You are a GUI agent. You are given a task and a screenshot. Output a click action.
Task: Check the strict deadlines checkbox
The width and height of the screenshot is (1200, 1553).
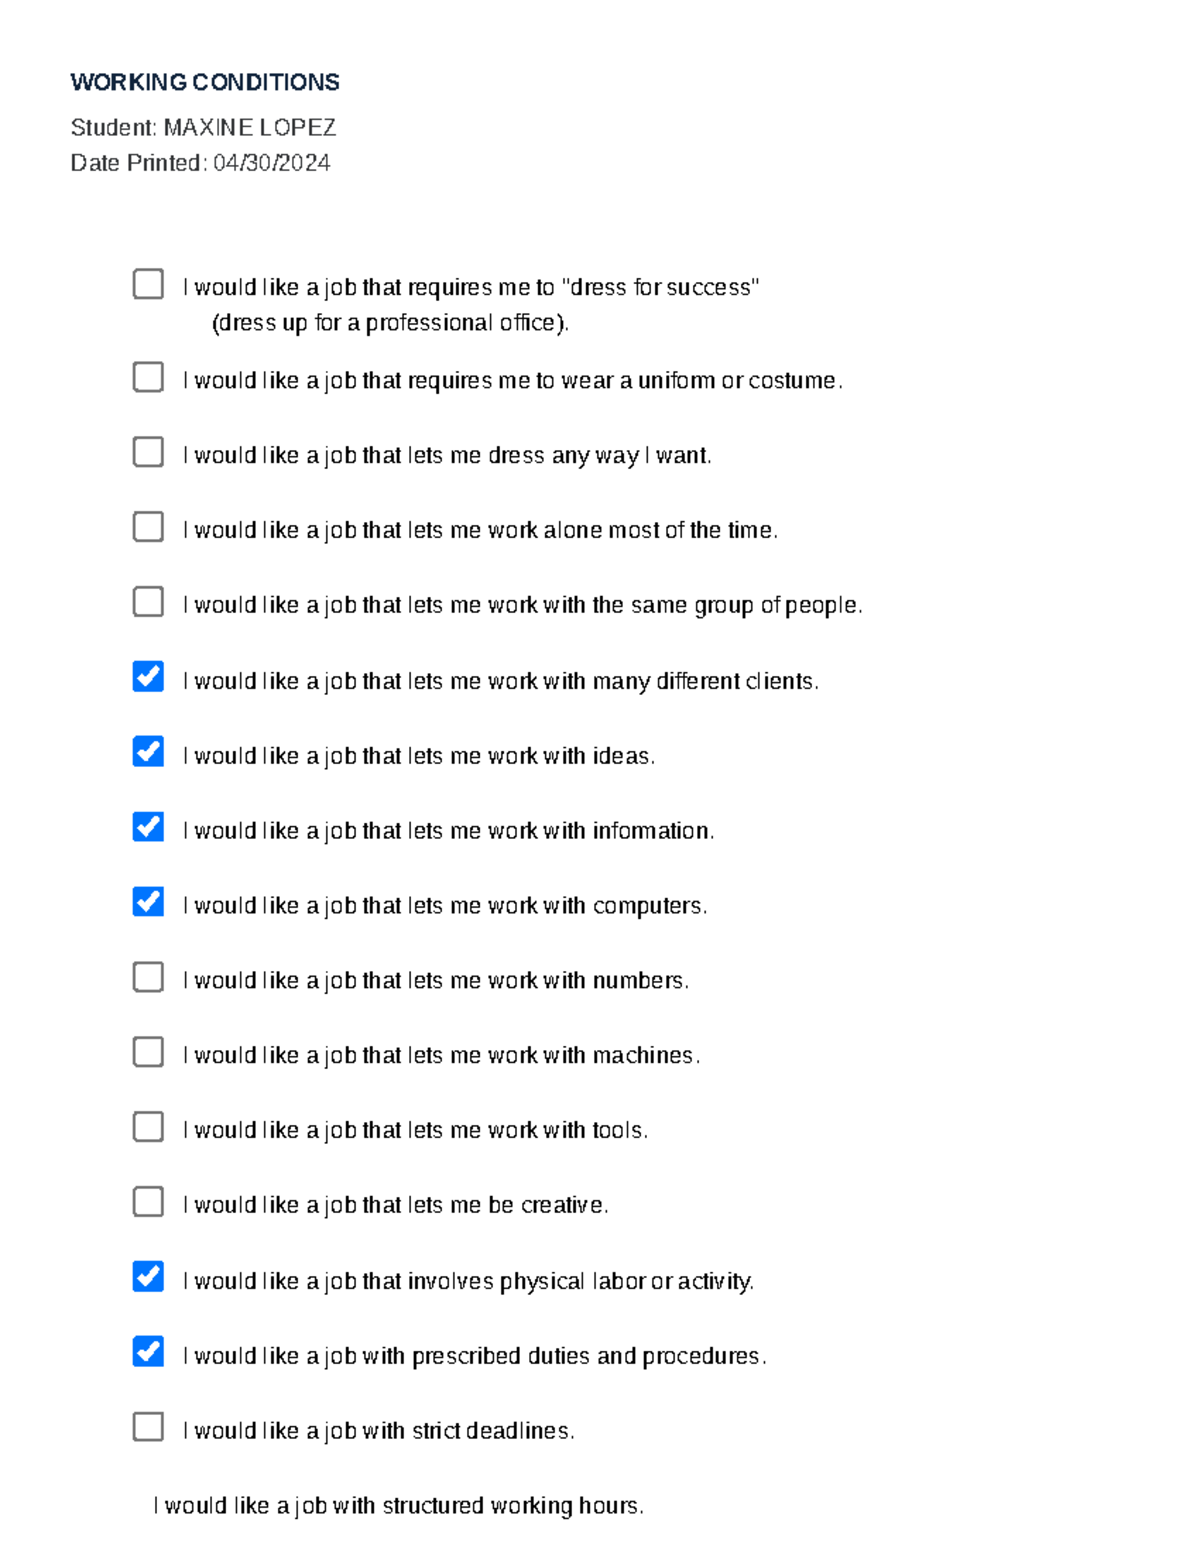[148, 1427]
